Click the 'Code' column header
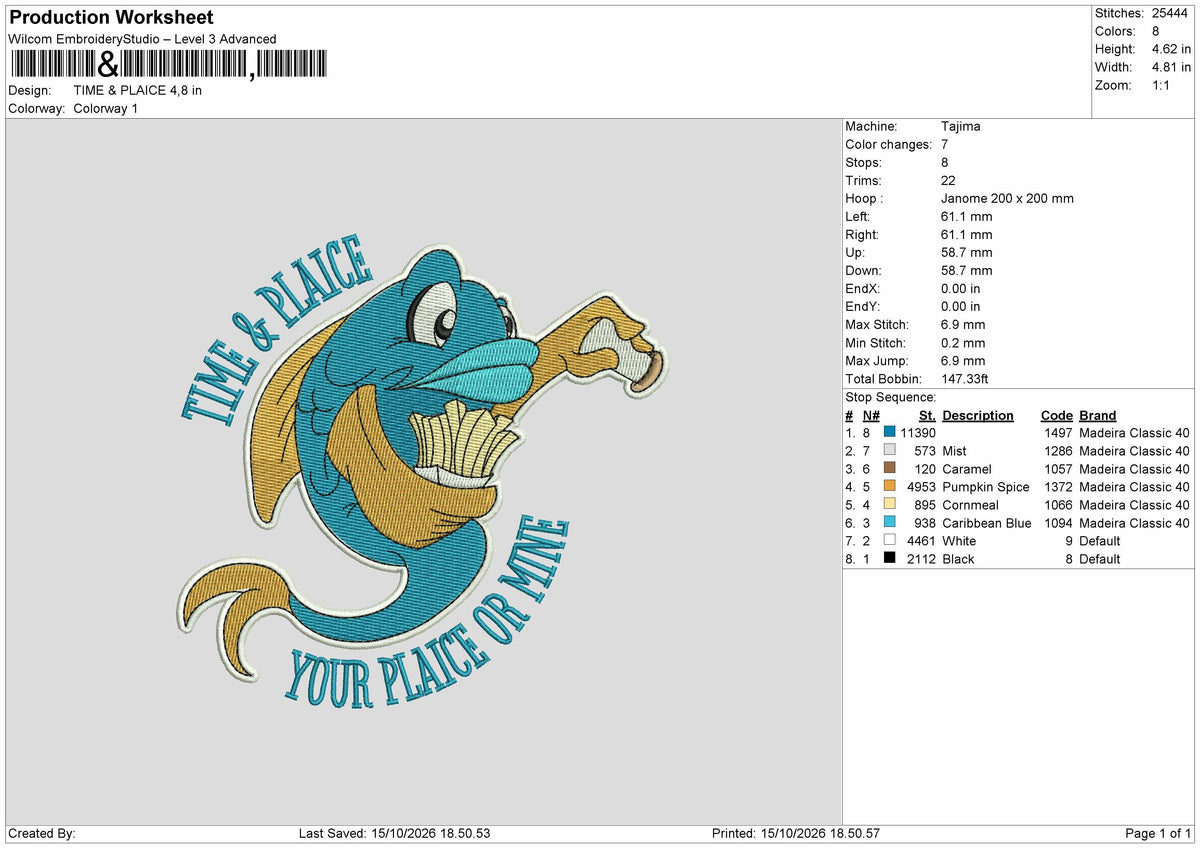This screenshot has width=1200, height=848. click(1056, 415)
